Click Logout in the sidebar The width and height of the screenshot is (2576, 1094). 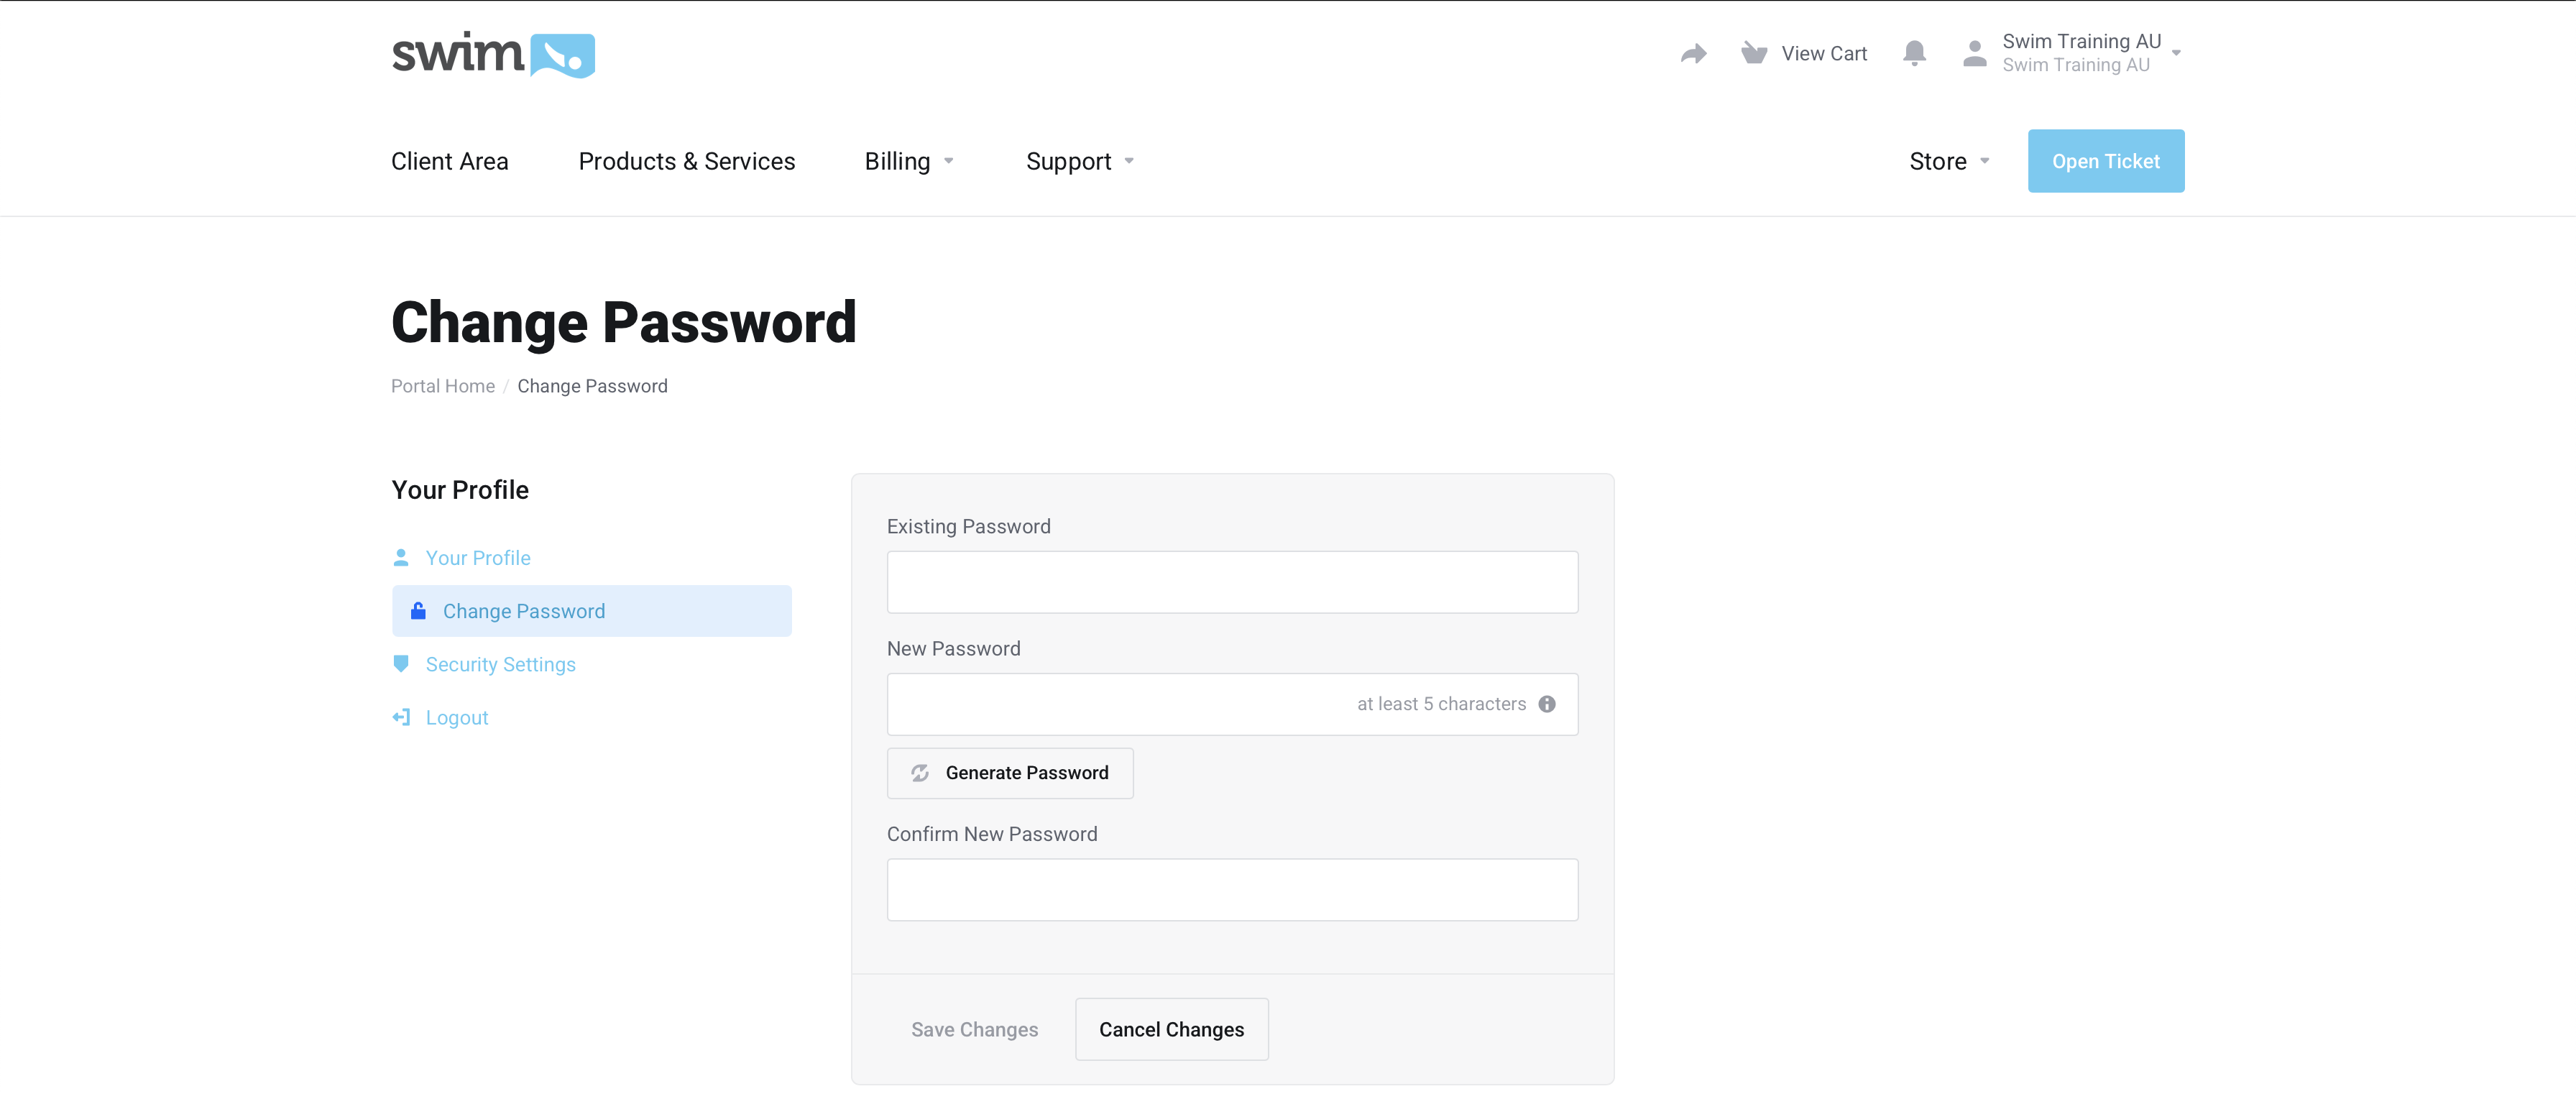(x=457, y=717)
